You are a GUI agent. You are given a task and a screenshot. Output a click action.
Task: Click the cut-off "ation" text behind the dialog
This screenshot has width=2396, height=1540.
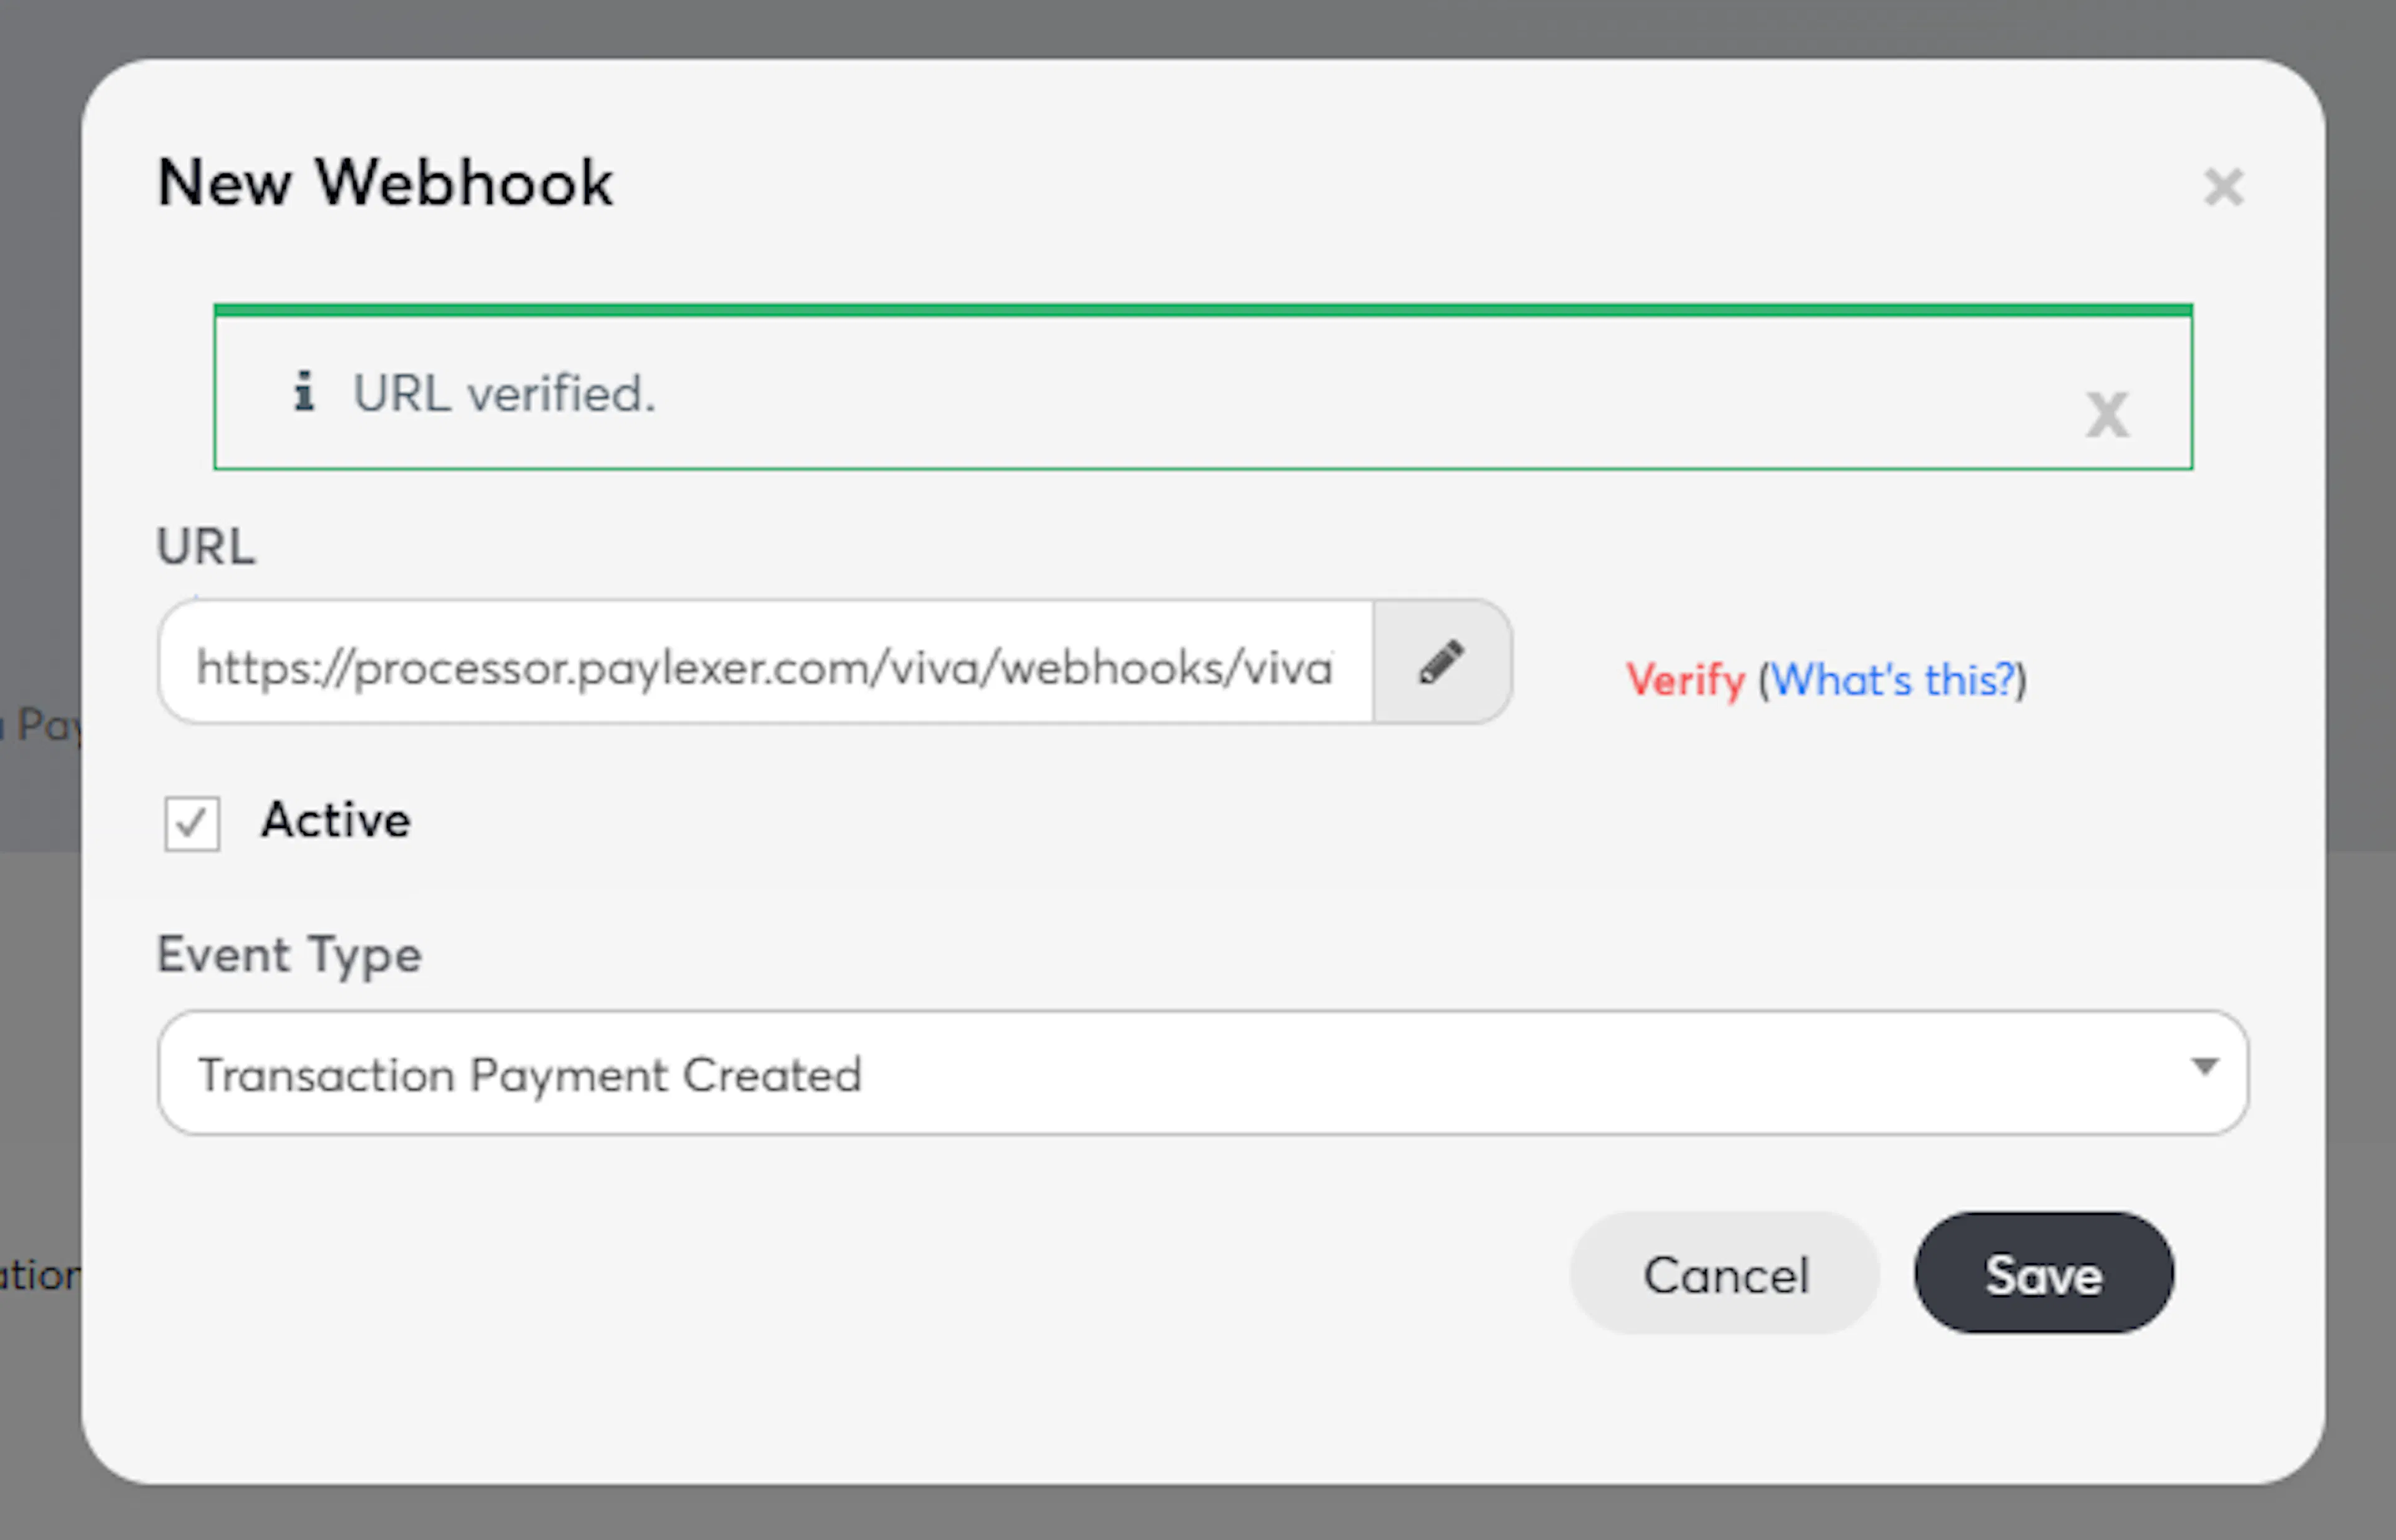40,1275
